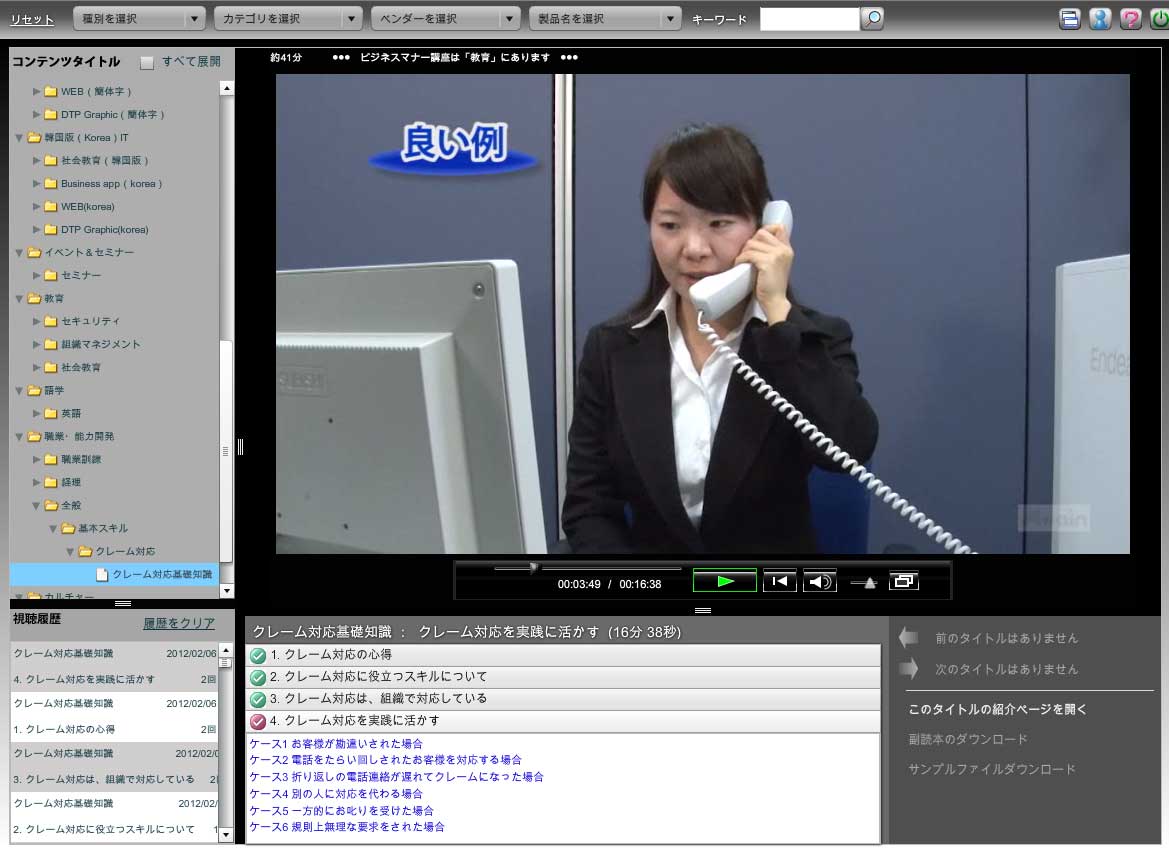The height and width of the screenshot is (850, 1169).
Task: Click the skip-to-start button
Action: [x=780, y=582]
